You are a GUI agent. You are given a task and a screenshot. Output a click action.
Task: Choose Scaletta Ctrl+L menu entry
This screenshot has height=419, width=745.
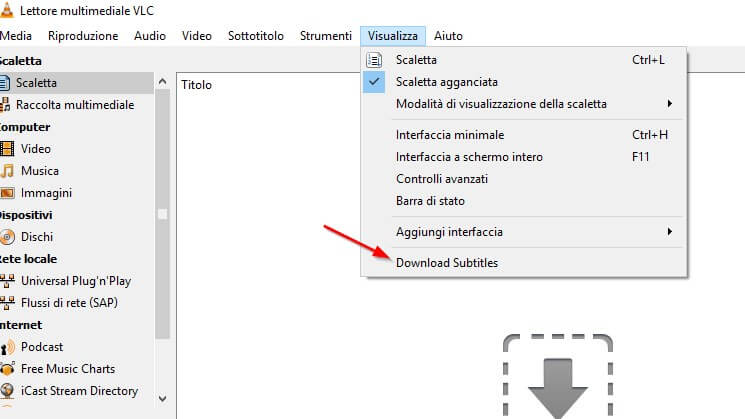(524, 60)
